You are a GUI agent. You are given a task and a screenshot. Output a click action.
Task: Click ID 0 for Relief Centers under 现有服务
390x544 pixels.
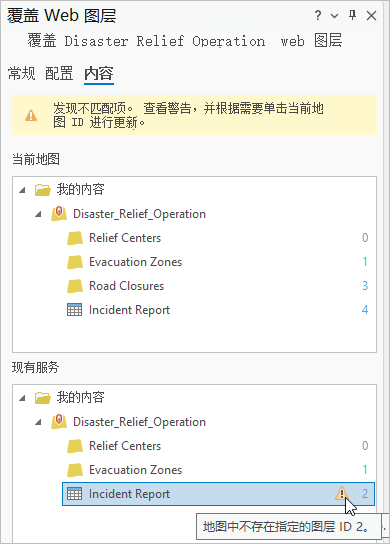(365, 445)
